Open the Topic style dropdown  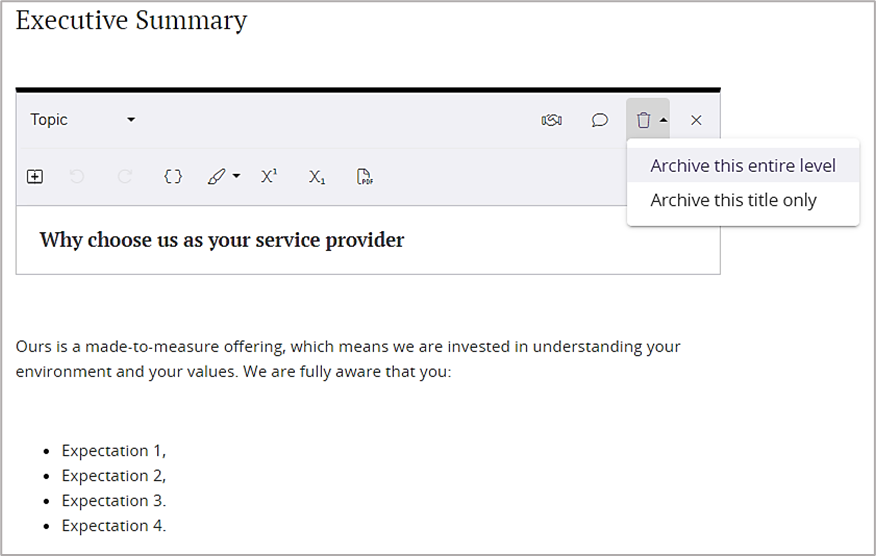tap(82, 120)
